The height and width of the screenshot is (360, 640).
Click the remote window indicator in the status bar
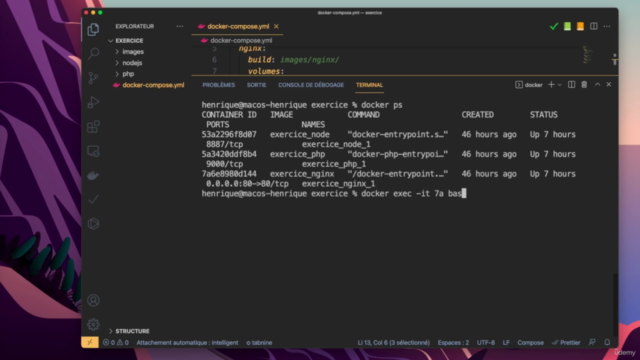[90, 342]
